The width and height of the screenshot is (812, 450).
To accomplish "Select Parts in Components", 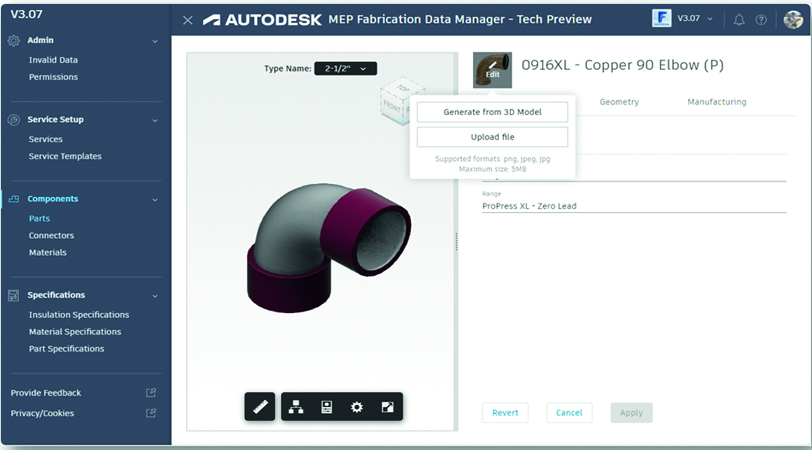I will tap(39, 218).
